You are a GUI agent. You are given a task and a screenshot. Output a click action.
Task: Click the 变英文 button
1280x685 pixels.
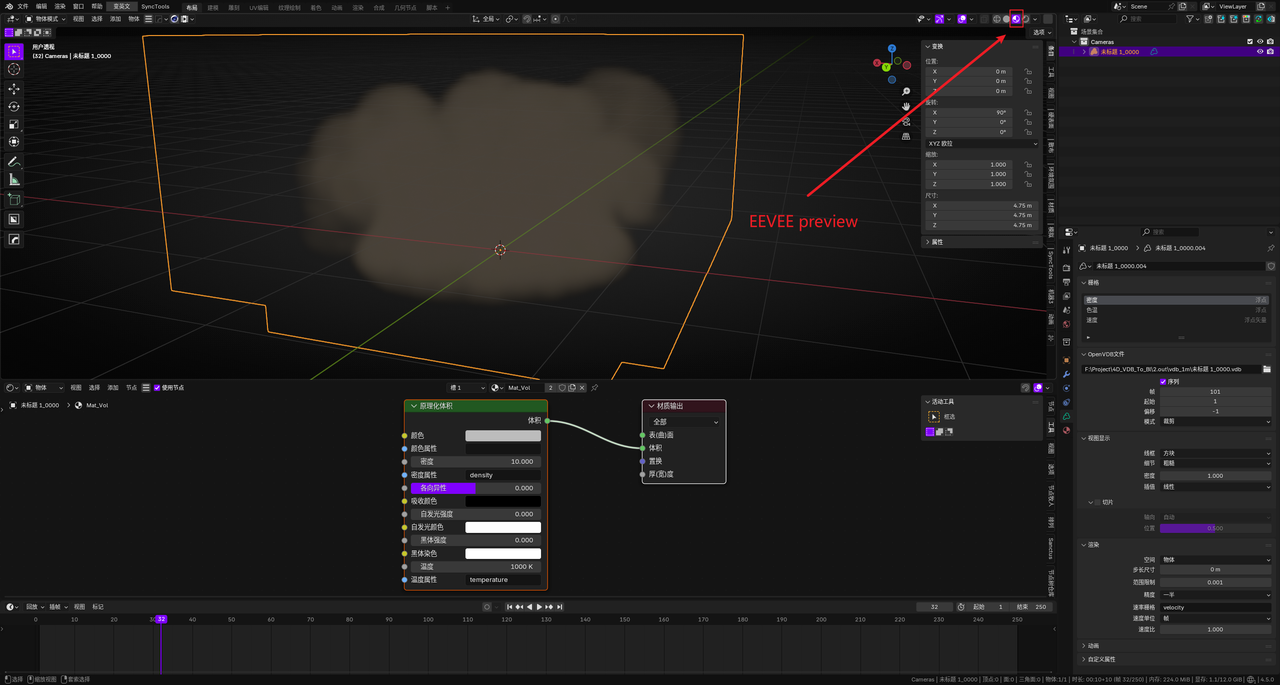[x=121, y=6]
